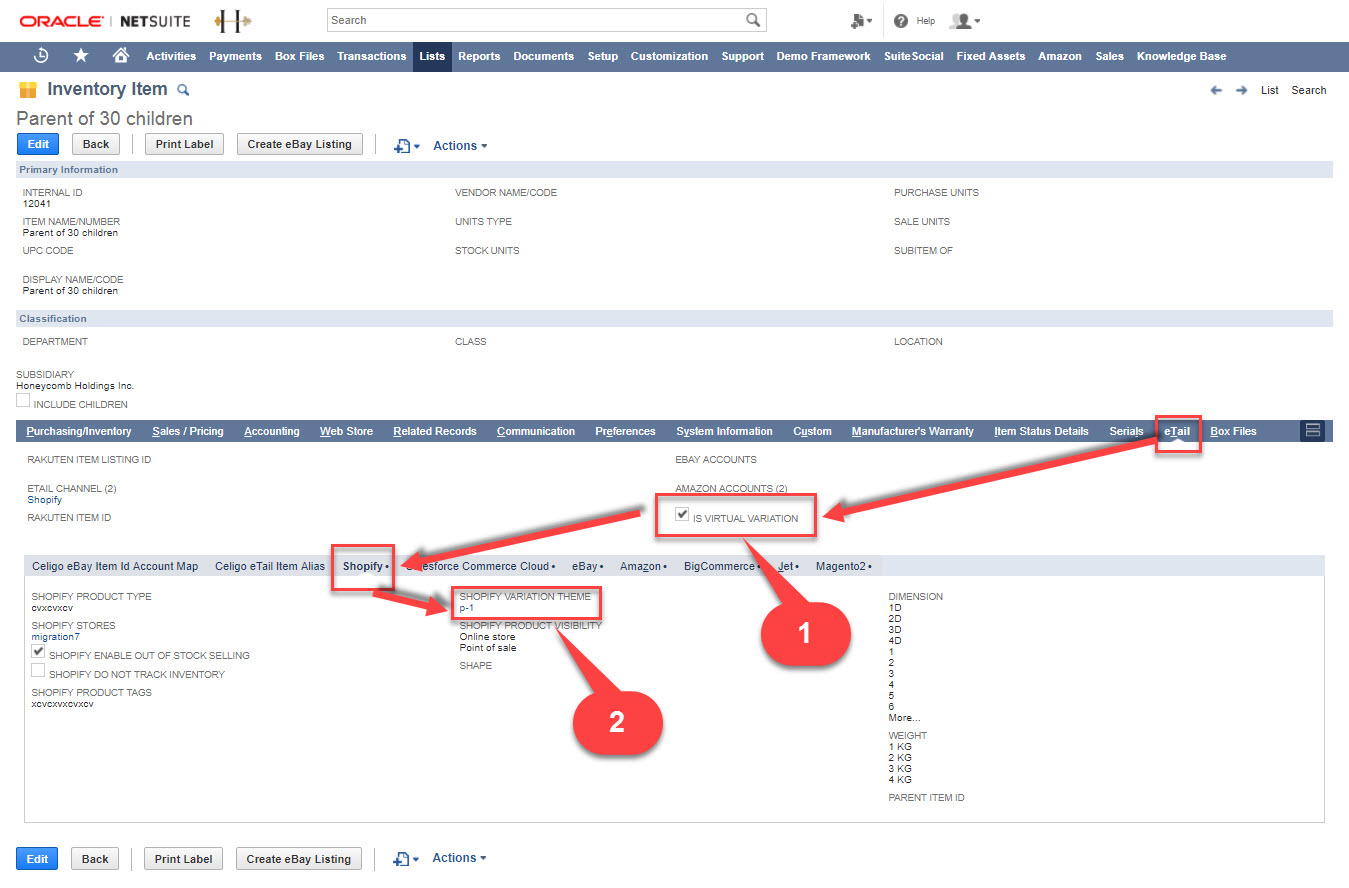Click the top Print Label button

tap(185, 144)
